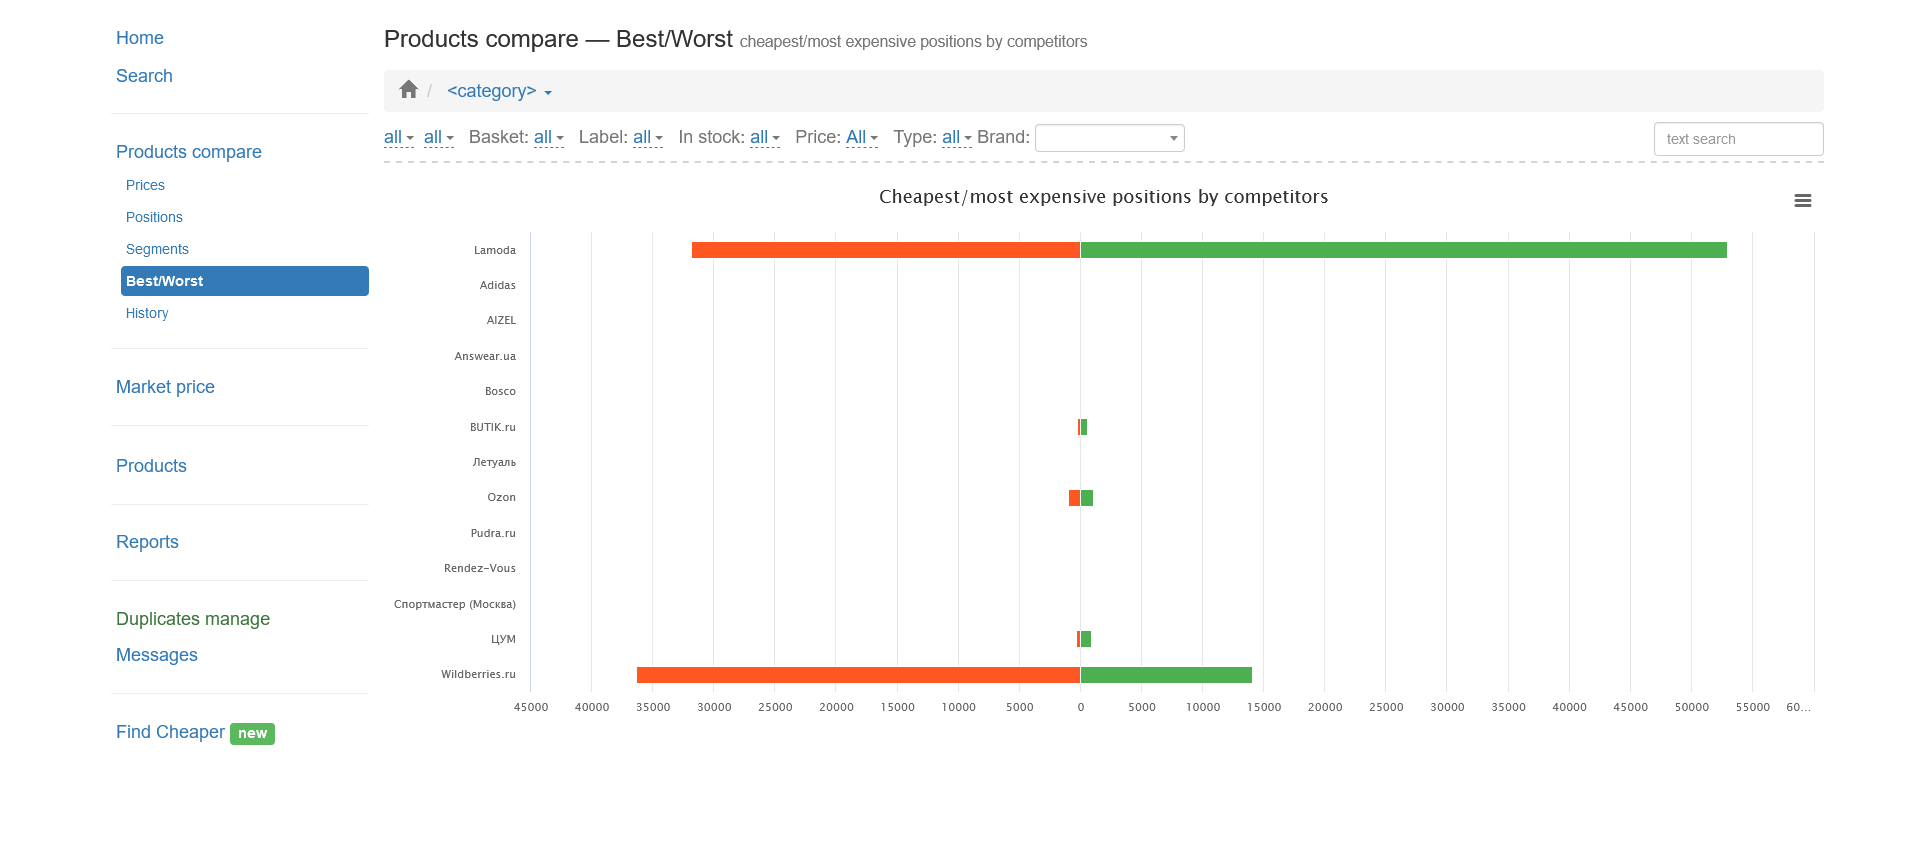The height and width of the screenshot is (847, 1920).
Task: Select Prices submenu item
Action: pos(145,185)
